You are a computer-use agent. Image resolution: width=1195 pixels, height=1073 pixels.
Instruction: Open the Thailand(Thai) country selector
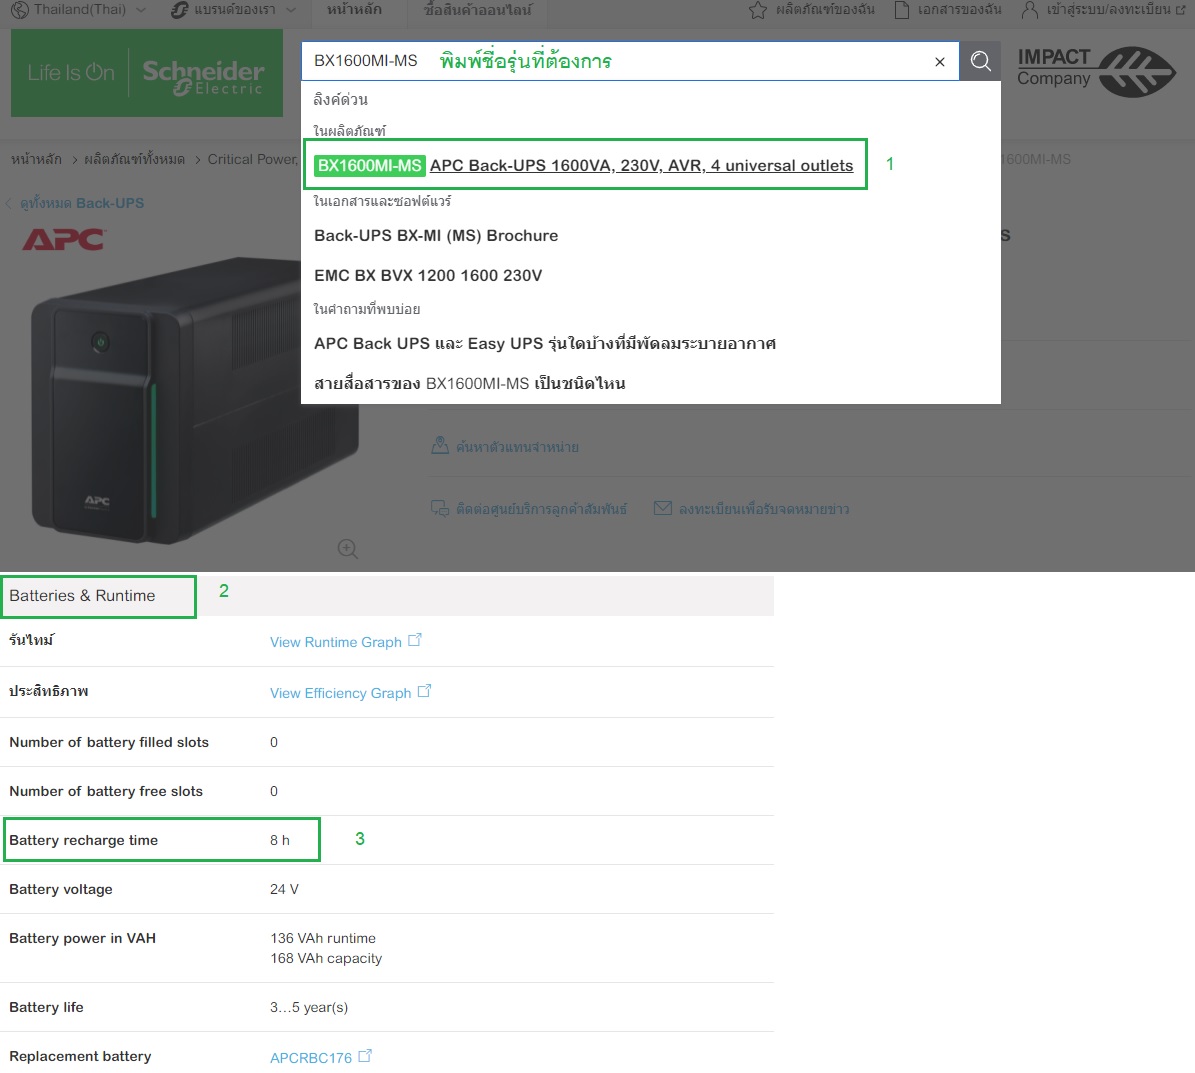click(79, 10)
